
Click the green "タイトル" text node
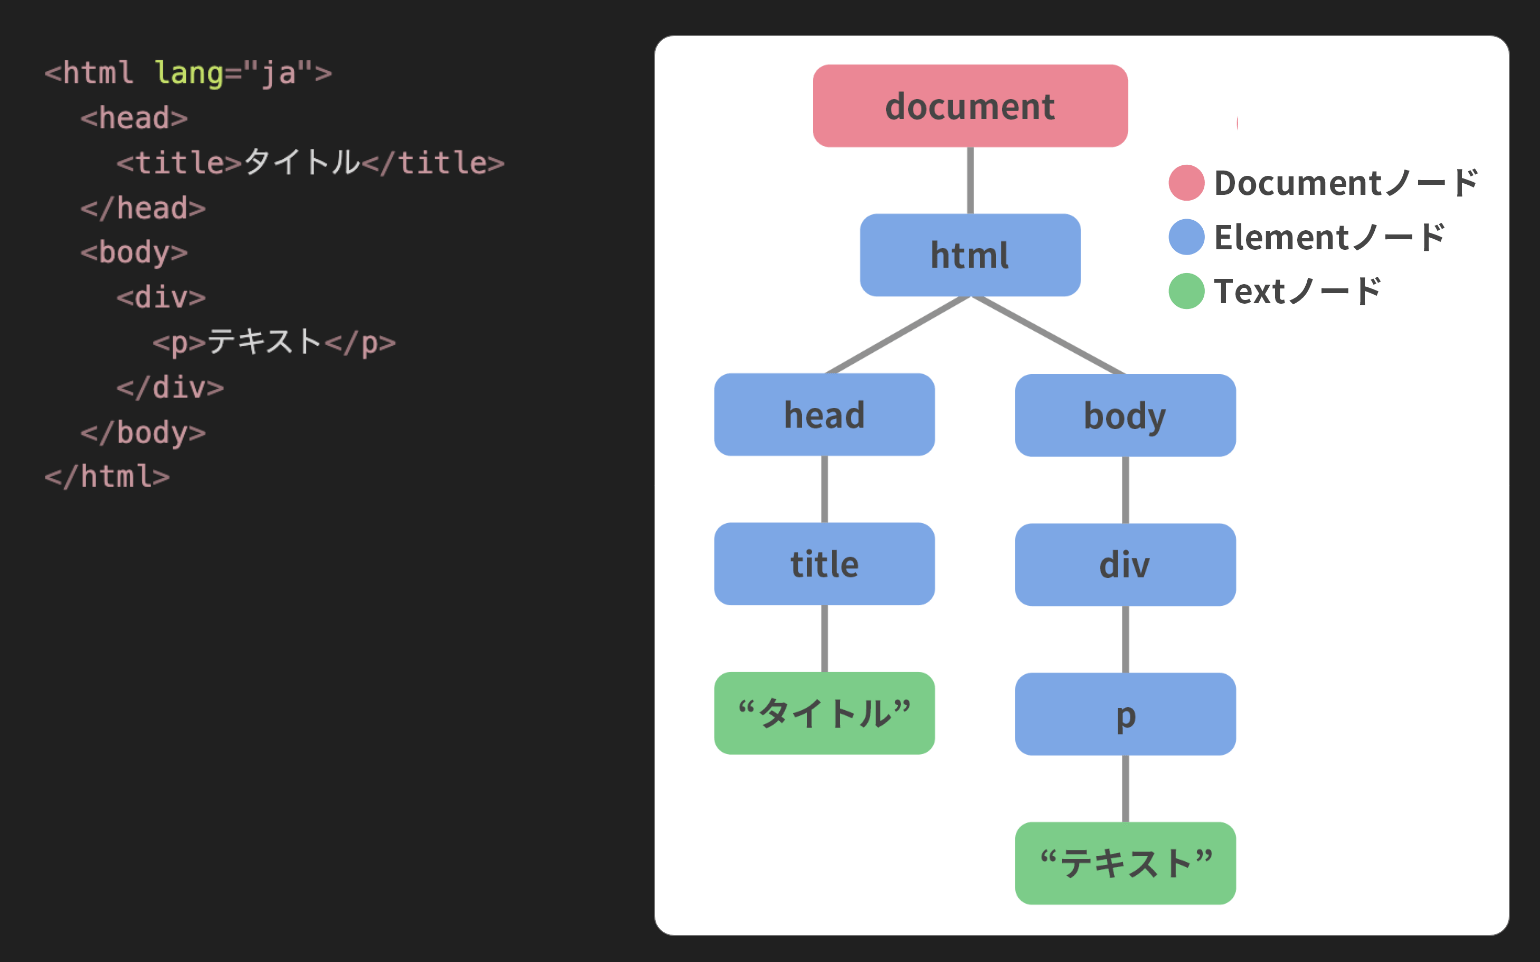(x=824, y=713)
